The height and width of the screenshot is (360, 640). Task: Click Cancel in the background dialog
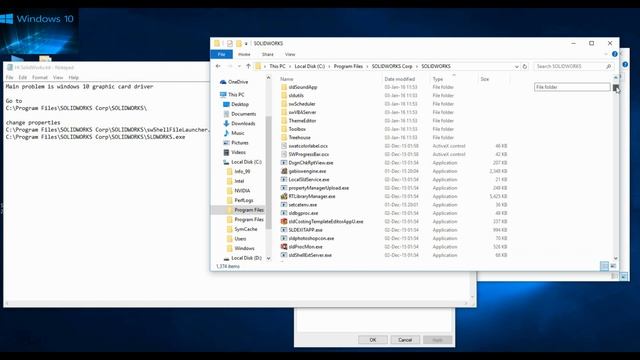pyautogui.click(x=405, y=340)
